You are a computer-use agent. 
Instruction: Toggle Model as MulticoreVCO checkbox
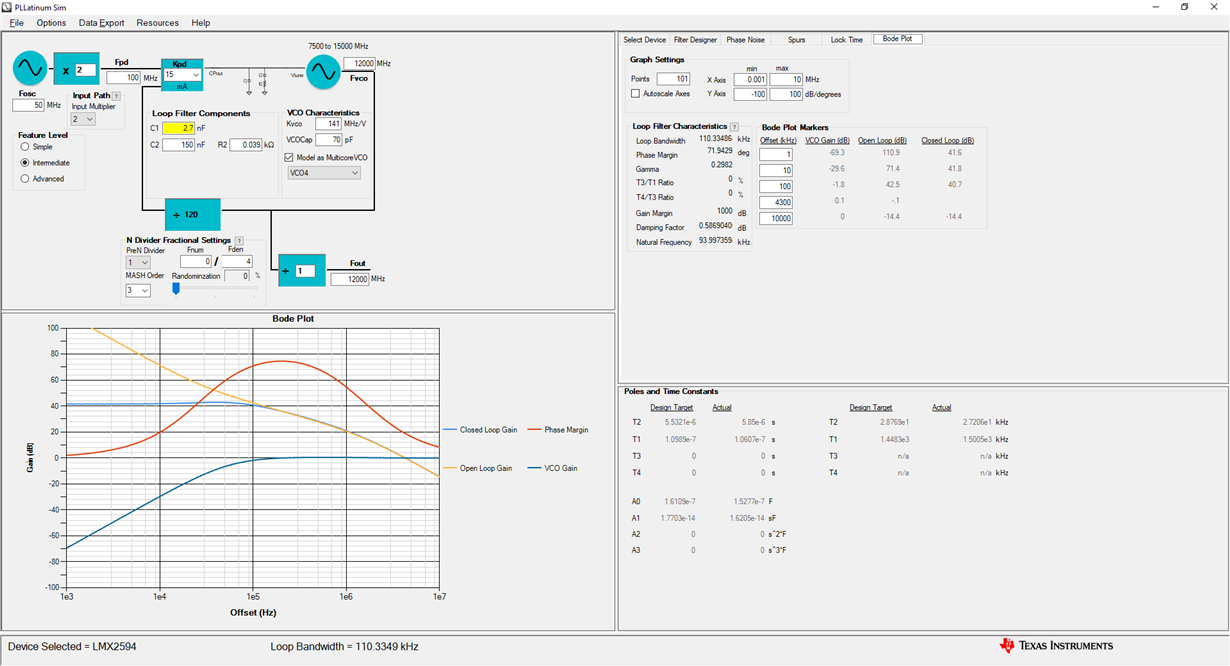coord(289,157)
